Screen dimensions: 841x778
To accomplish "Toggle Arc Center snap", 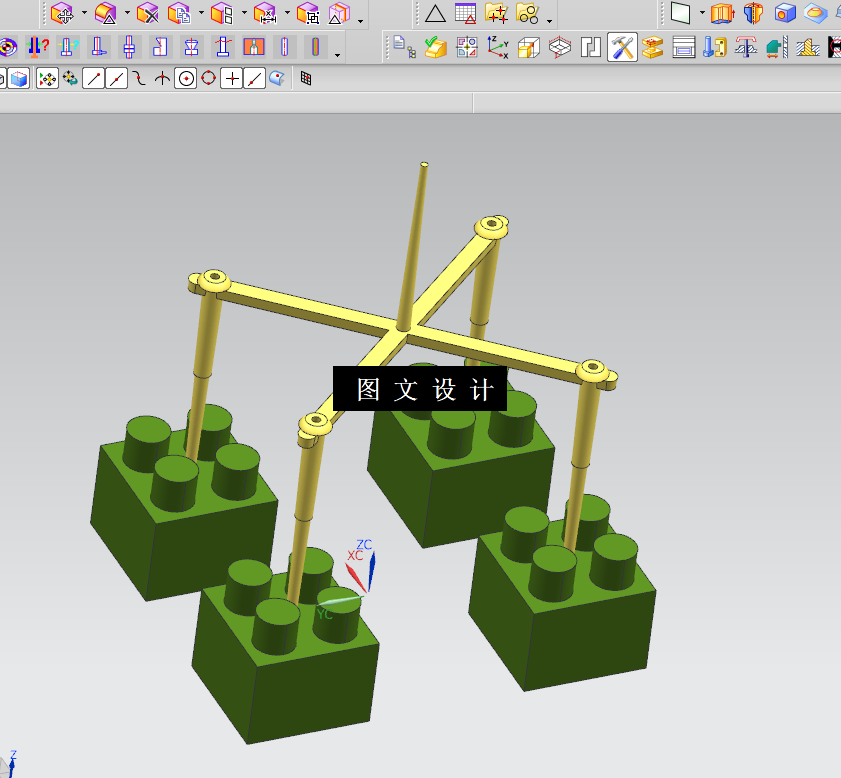I will tap(186, 79).
